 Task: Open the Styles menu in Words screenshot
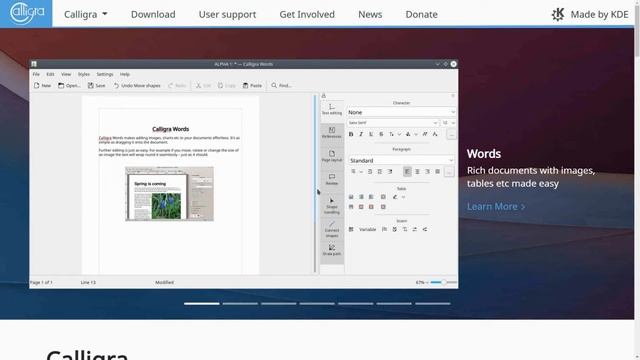[x=84, y=74]
